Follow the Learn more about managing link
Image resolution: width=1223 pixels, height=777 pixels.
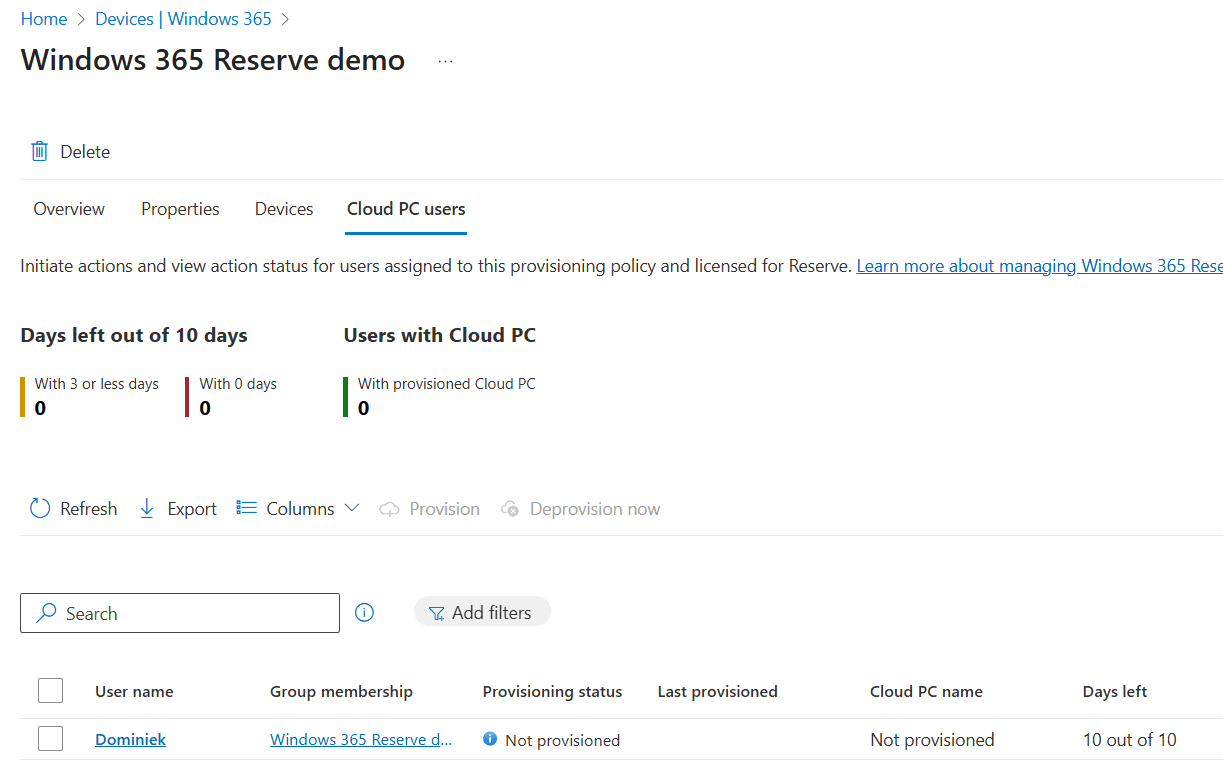click(1038, 266)
